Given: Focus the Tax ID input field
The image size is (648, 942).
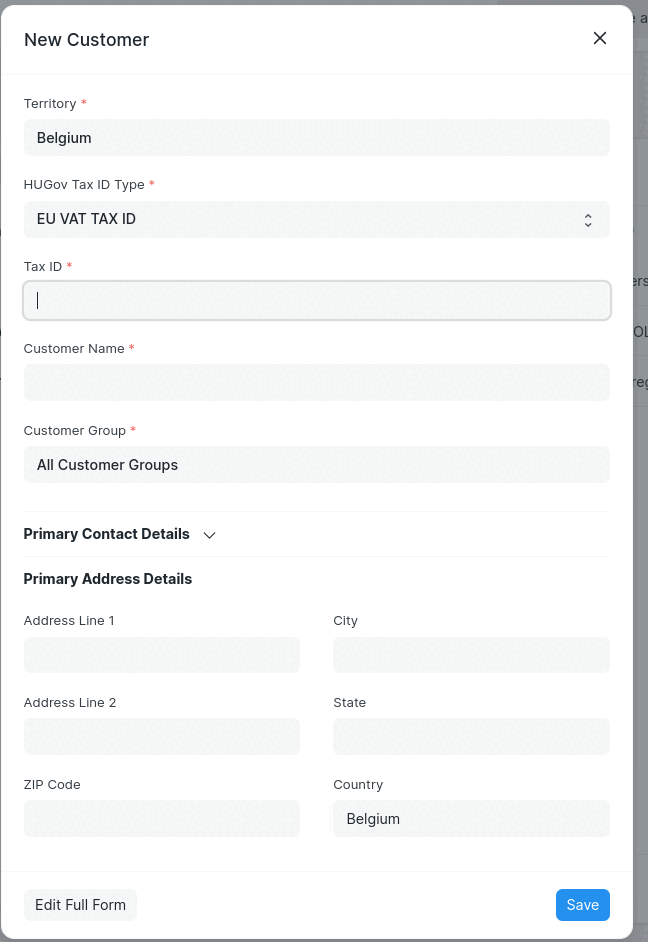Looking at the screenshot, I should 316,300.
